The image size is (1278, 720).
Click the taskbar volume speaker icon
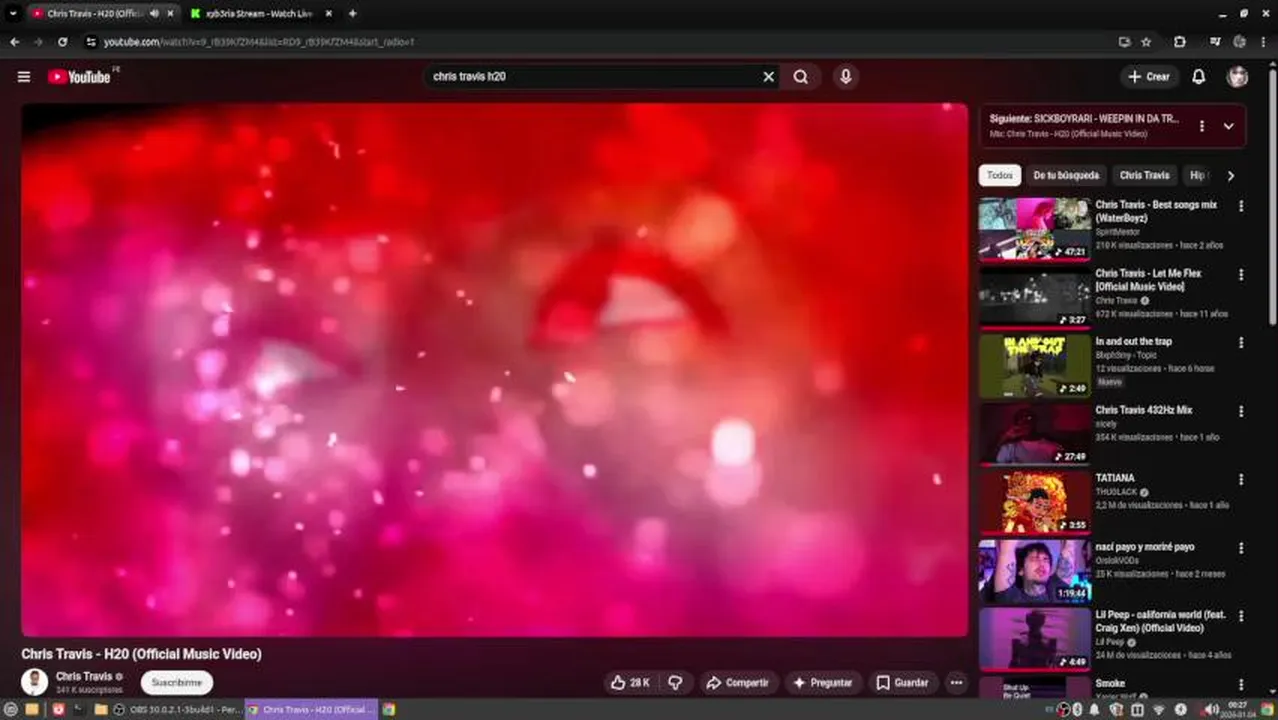tap(1211, 710)
